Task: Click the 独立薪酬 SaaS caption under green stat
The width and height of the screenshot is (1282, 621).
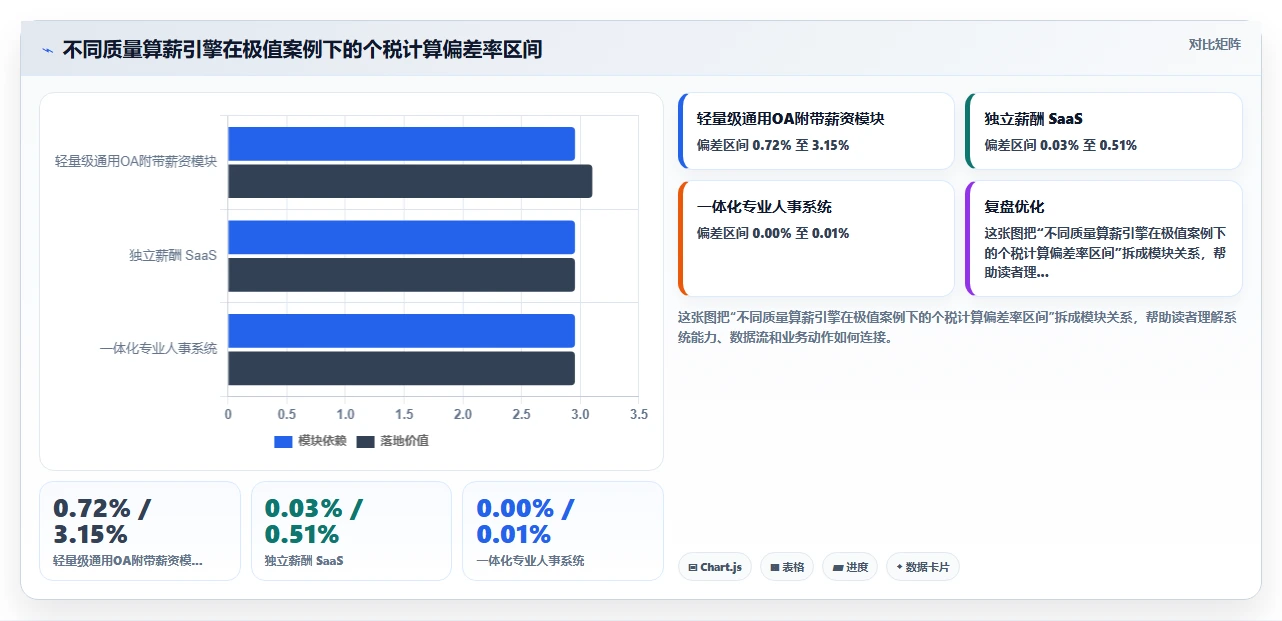Action: (304, 561)
